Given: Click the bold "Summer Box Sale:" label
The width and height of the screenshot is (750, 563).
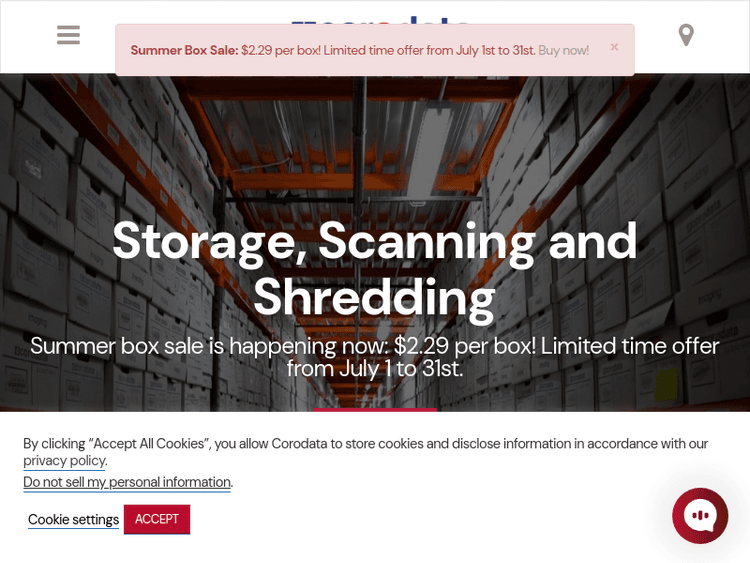Looking at the screenshot, I should 184,50.
